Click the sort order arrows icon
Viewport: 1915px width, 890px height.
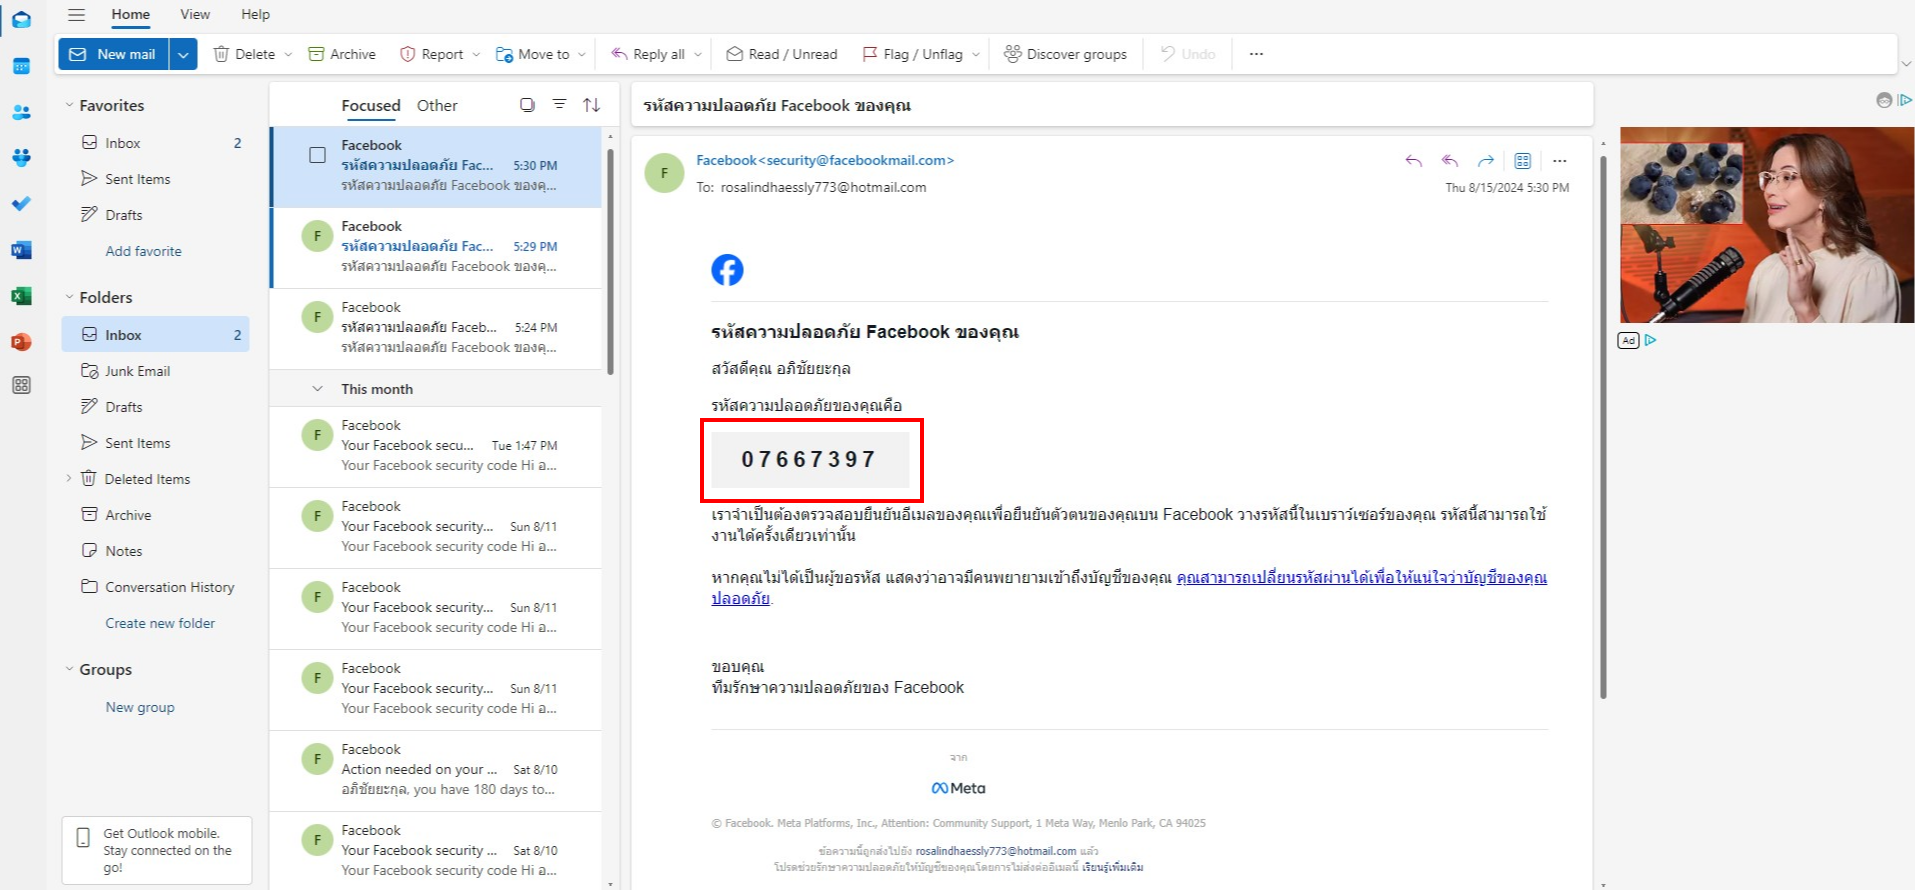[x=592, y=105]
